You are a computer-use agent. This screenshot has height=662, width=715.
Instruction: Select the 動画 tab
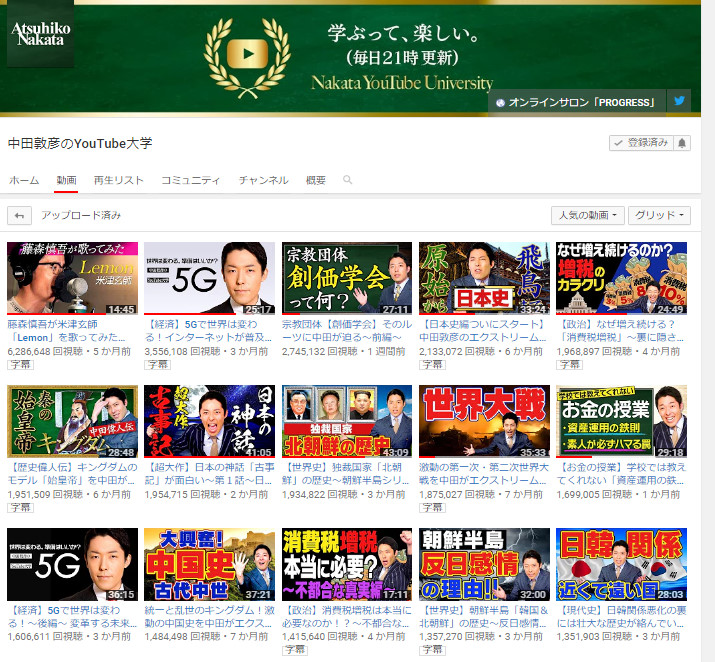(66, 181)
